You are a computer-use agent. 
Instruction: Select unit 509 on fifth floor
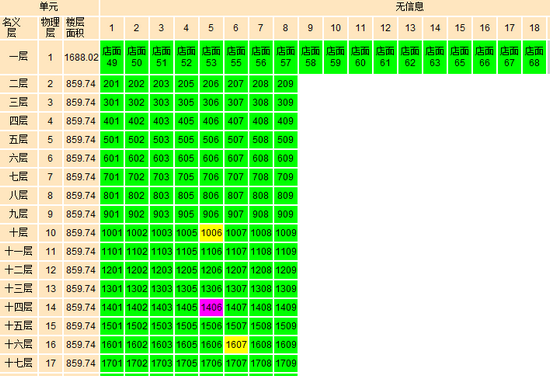286,140
